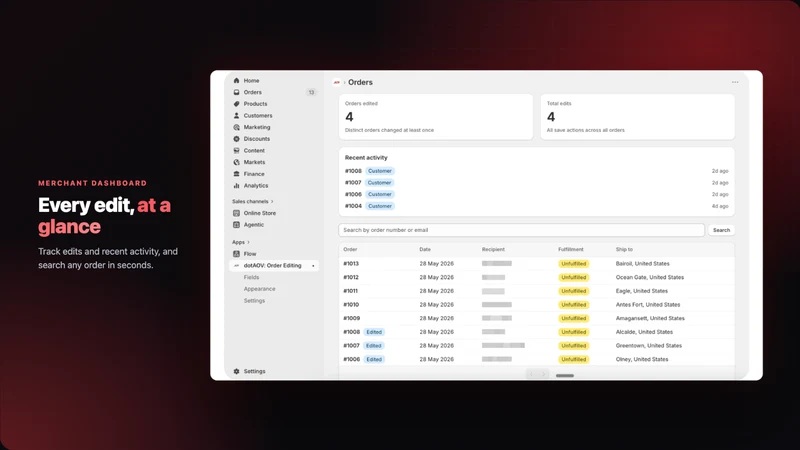Click the Edited badge on order #1008
Screen dimensions: 800x450
tap(374, 332)
